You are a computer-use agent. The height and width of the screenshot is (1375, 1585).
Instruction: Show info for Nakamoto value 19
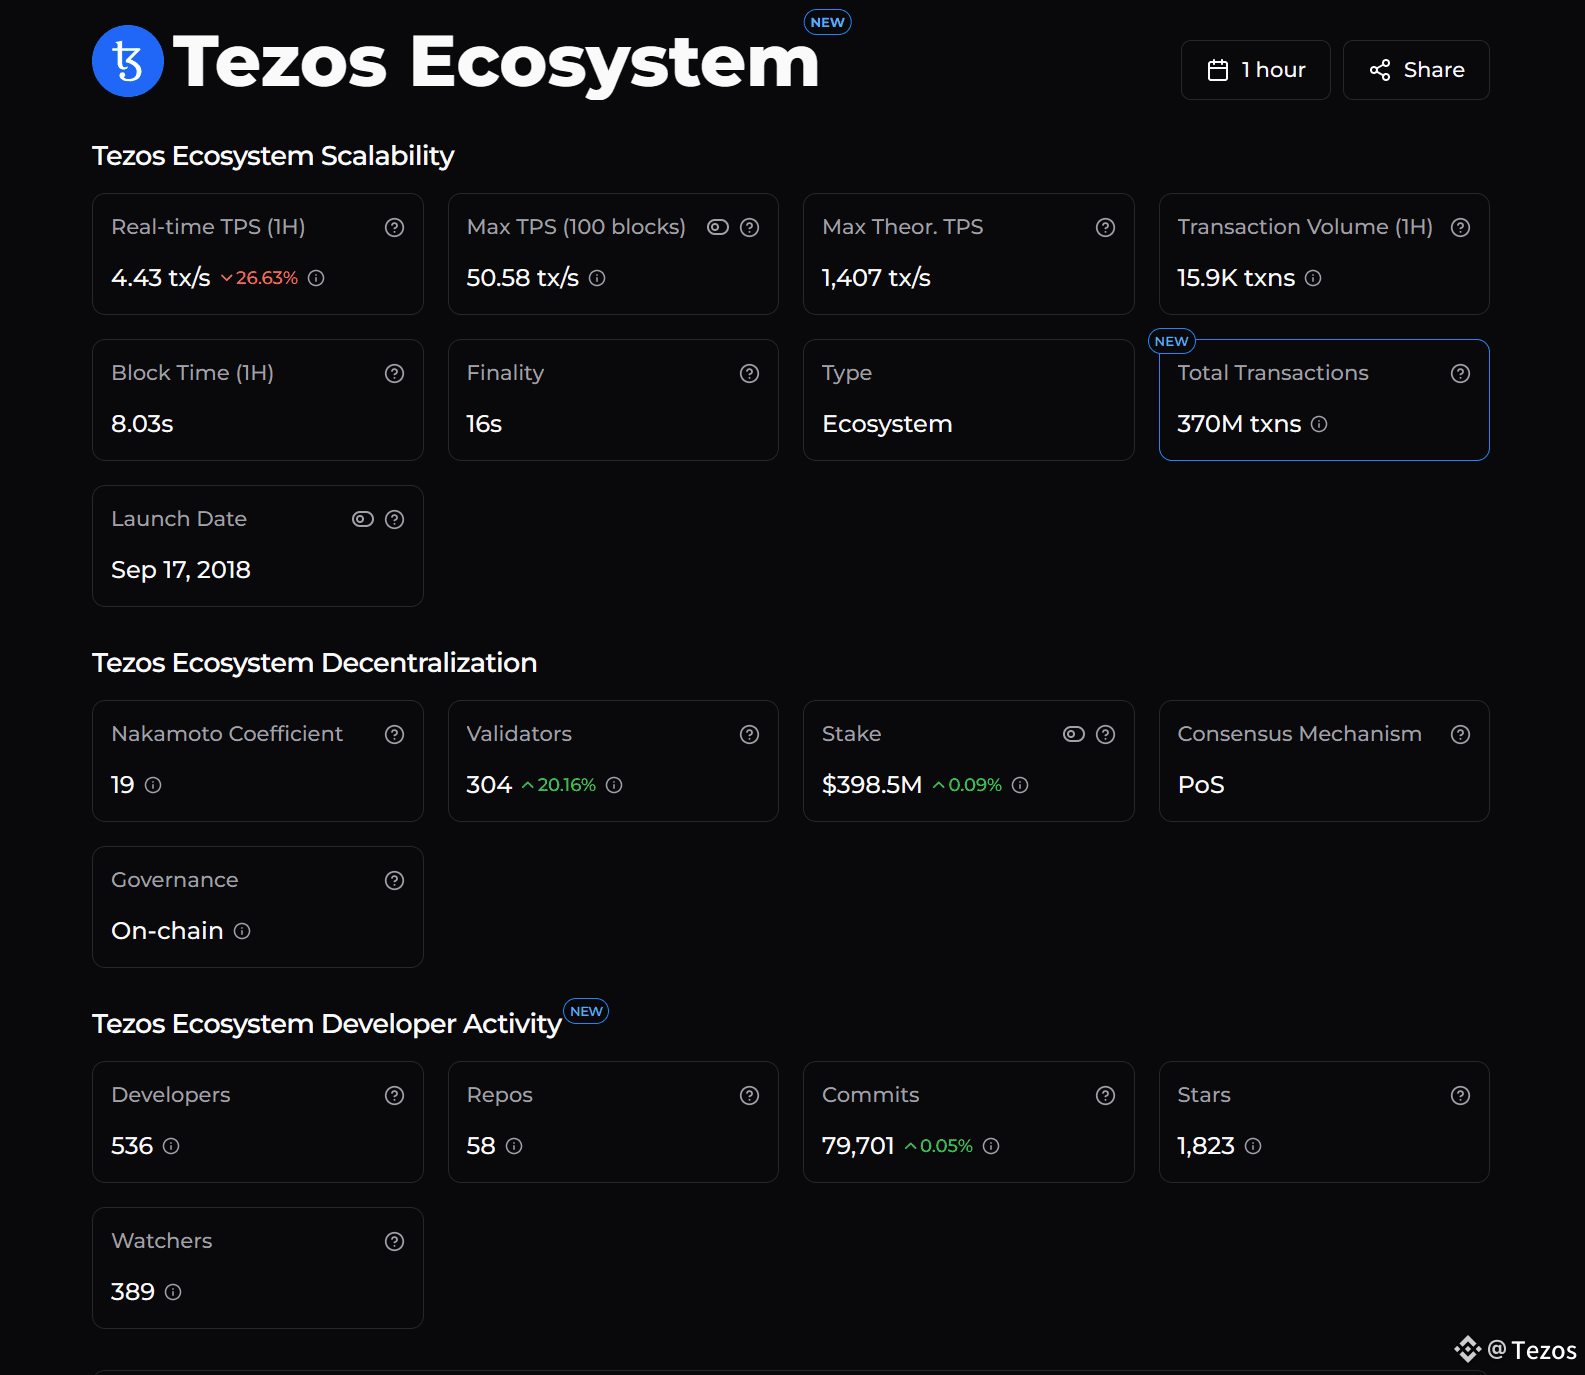153,785
